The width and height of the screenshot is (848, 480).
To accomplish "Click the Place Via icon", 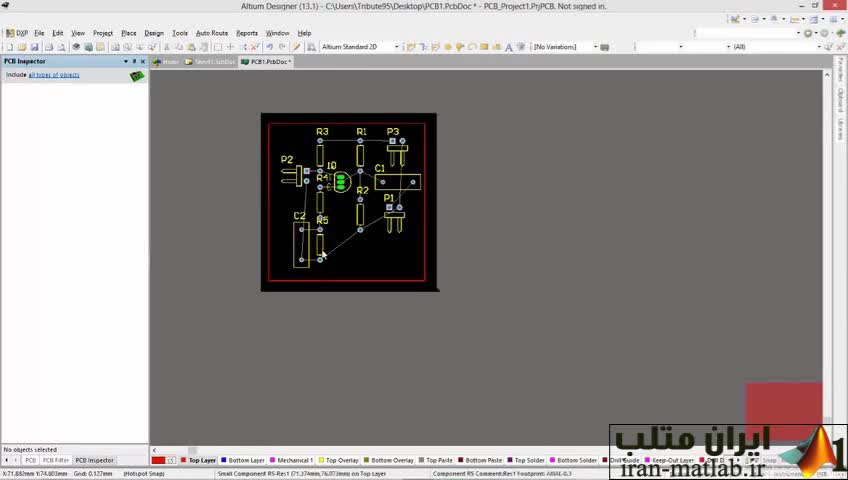I will [x=460, y=47].
